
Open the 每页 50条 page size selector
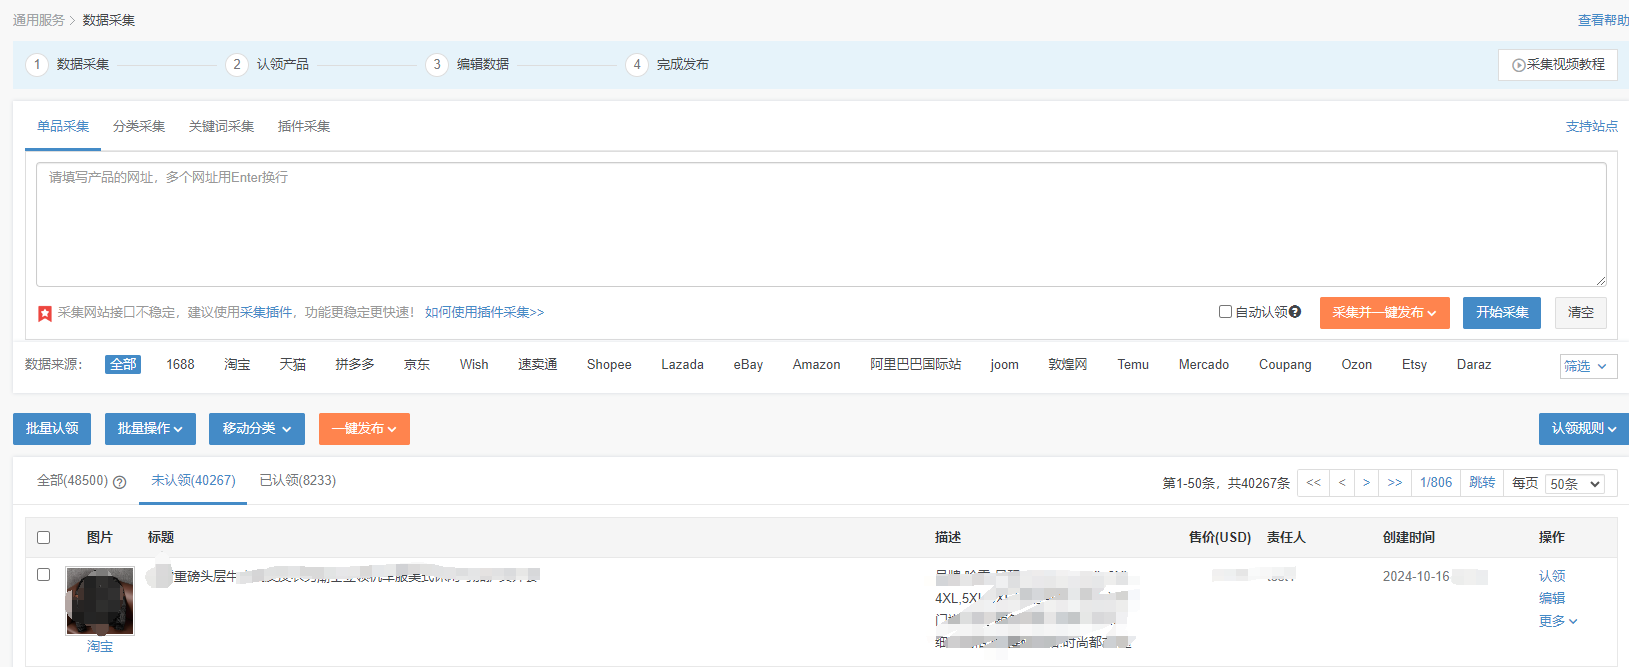[1575, 484]
